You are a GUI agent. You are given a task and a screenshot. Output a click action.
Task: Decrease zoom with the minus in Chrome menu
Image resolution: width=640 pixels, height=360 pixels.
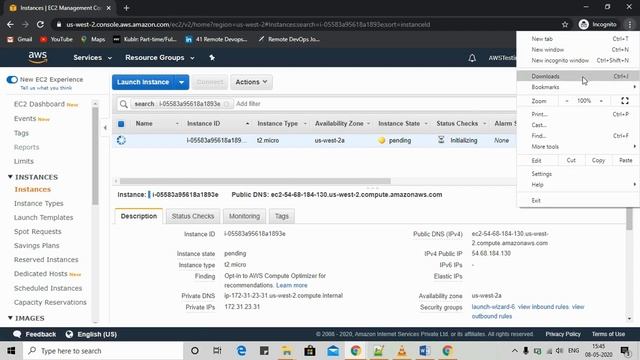click(x=567, y=100)
